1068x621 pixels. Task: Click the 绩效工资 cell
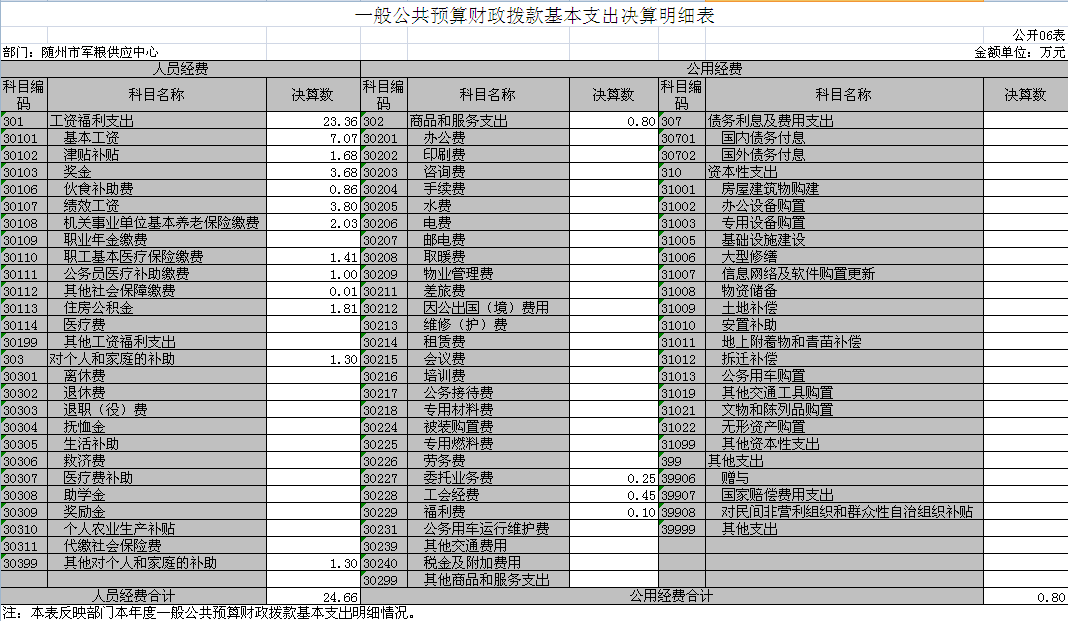click(157, 206)
